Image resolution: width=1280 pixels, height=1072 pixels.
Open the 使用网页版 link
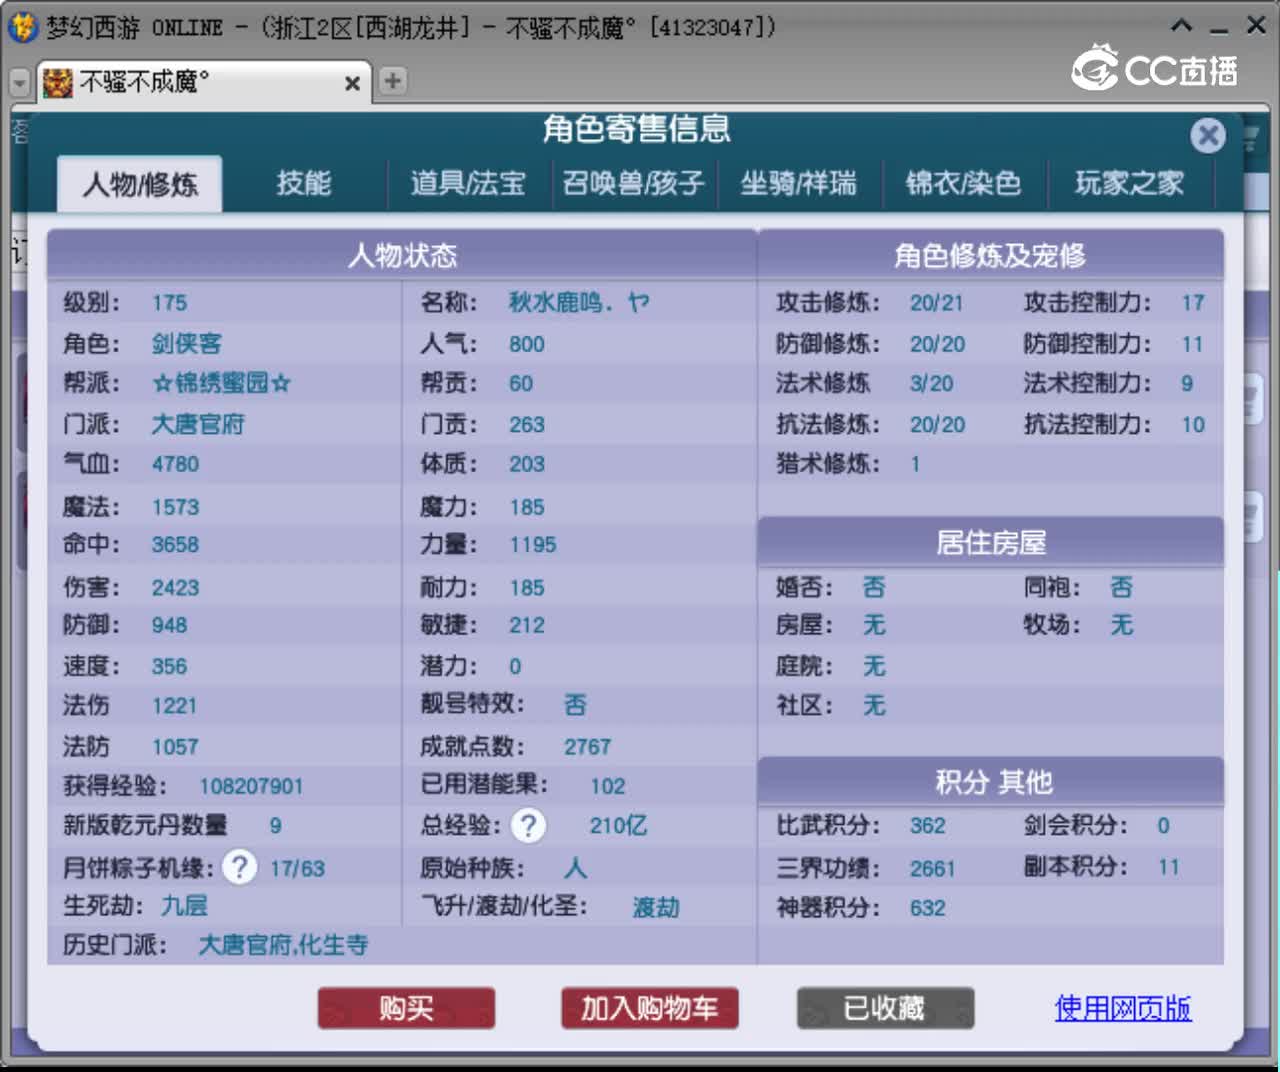click(x=1122, y=1008)
